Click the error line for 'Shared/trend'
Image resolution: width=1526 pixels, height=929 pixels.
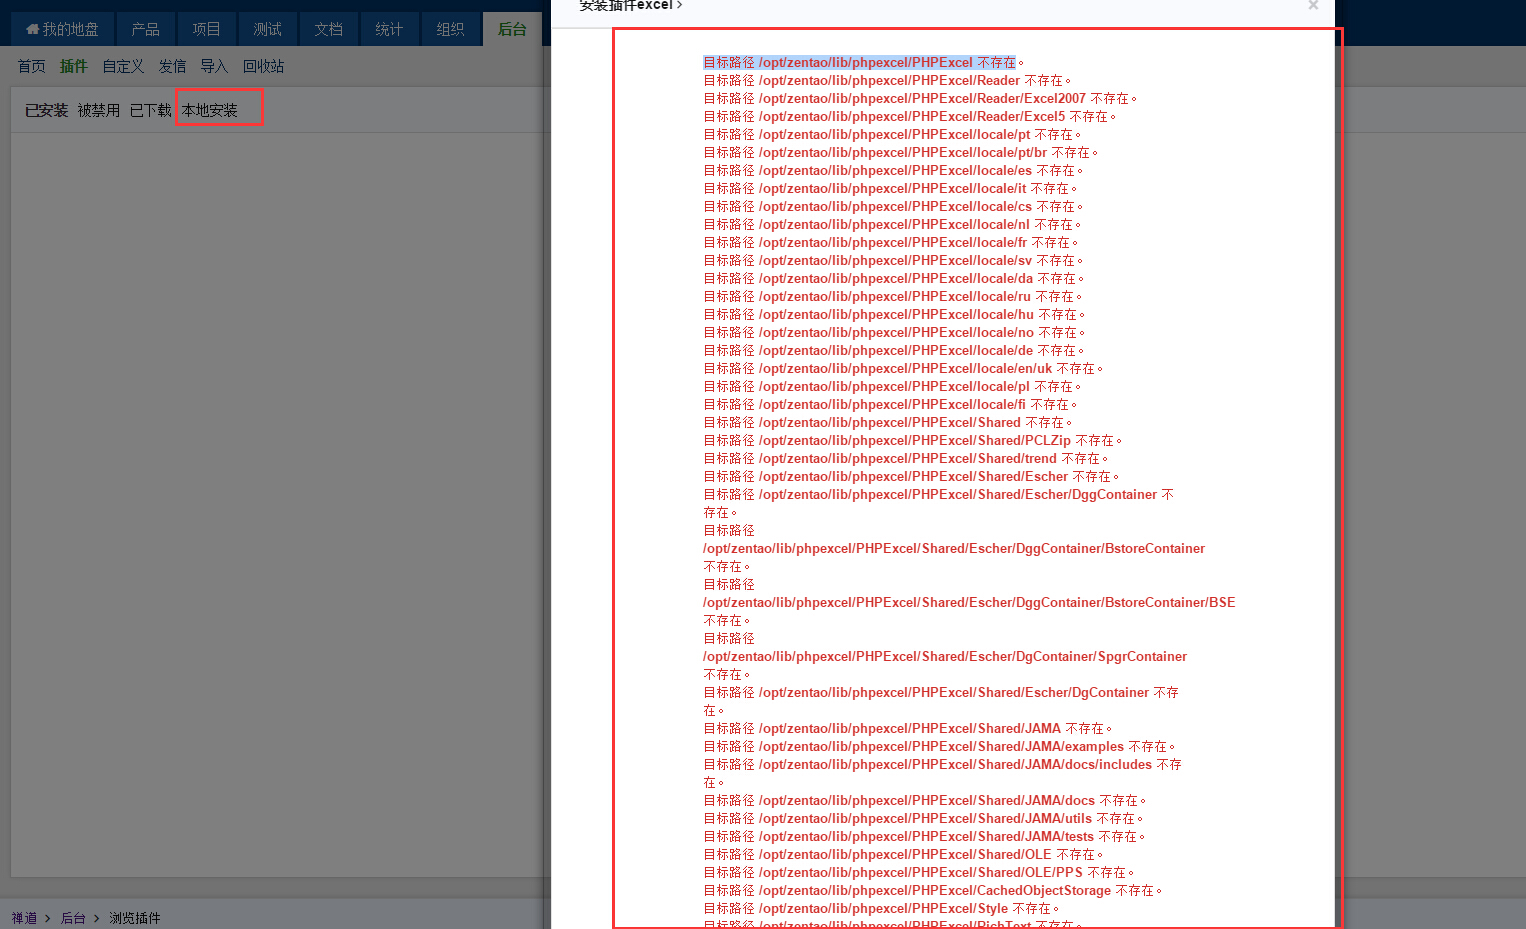(906, 459)
